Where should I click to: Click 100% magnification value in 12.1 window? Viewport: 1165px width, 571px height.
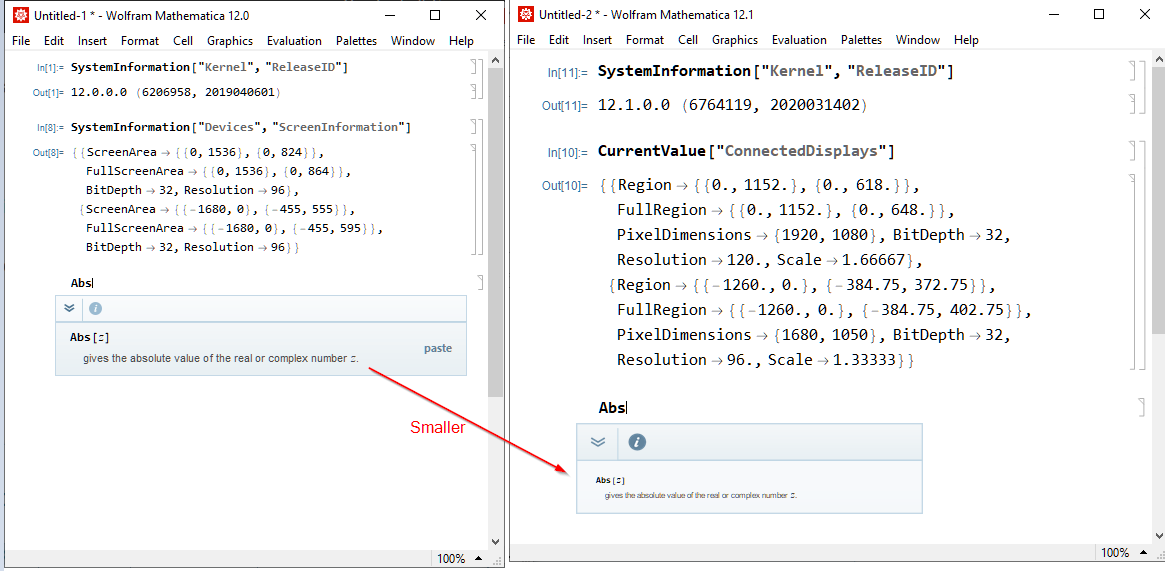1116,552
